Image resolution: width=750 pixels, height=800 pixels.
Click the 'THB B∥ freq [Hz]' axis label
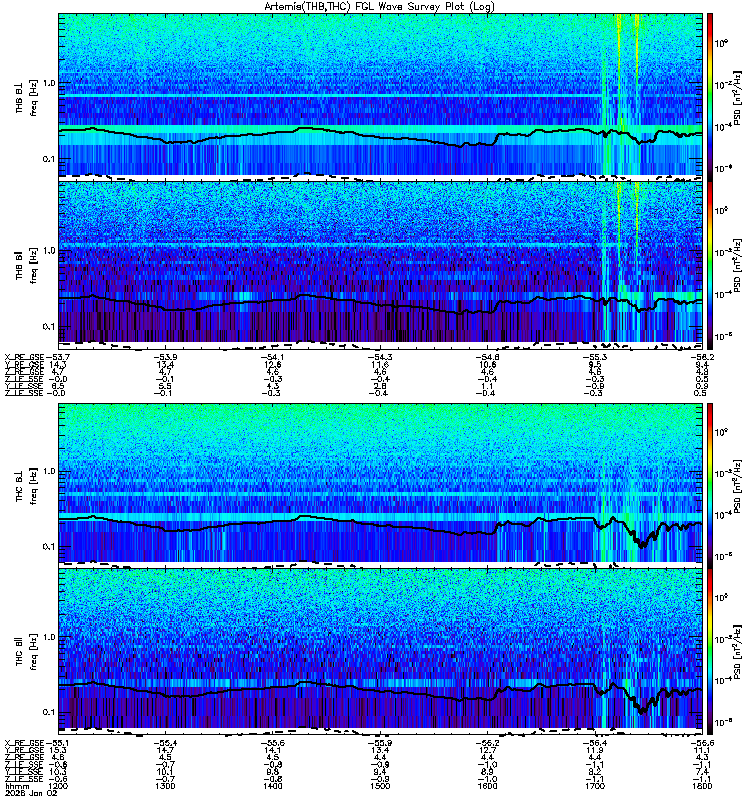tap(27, 265)
